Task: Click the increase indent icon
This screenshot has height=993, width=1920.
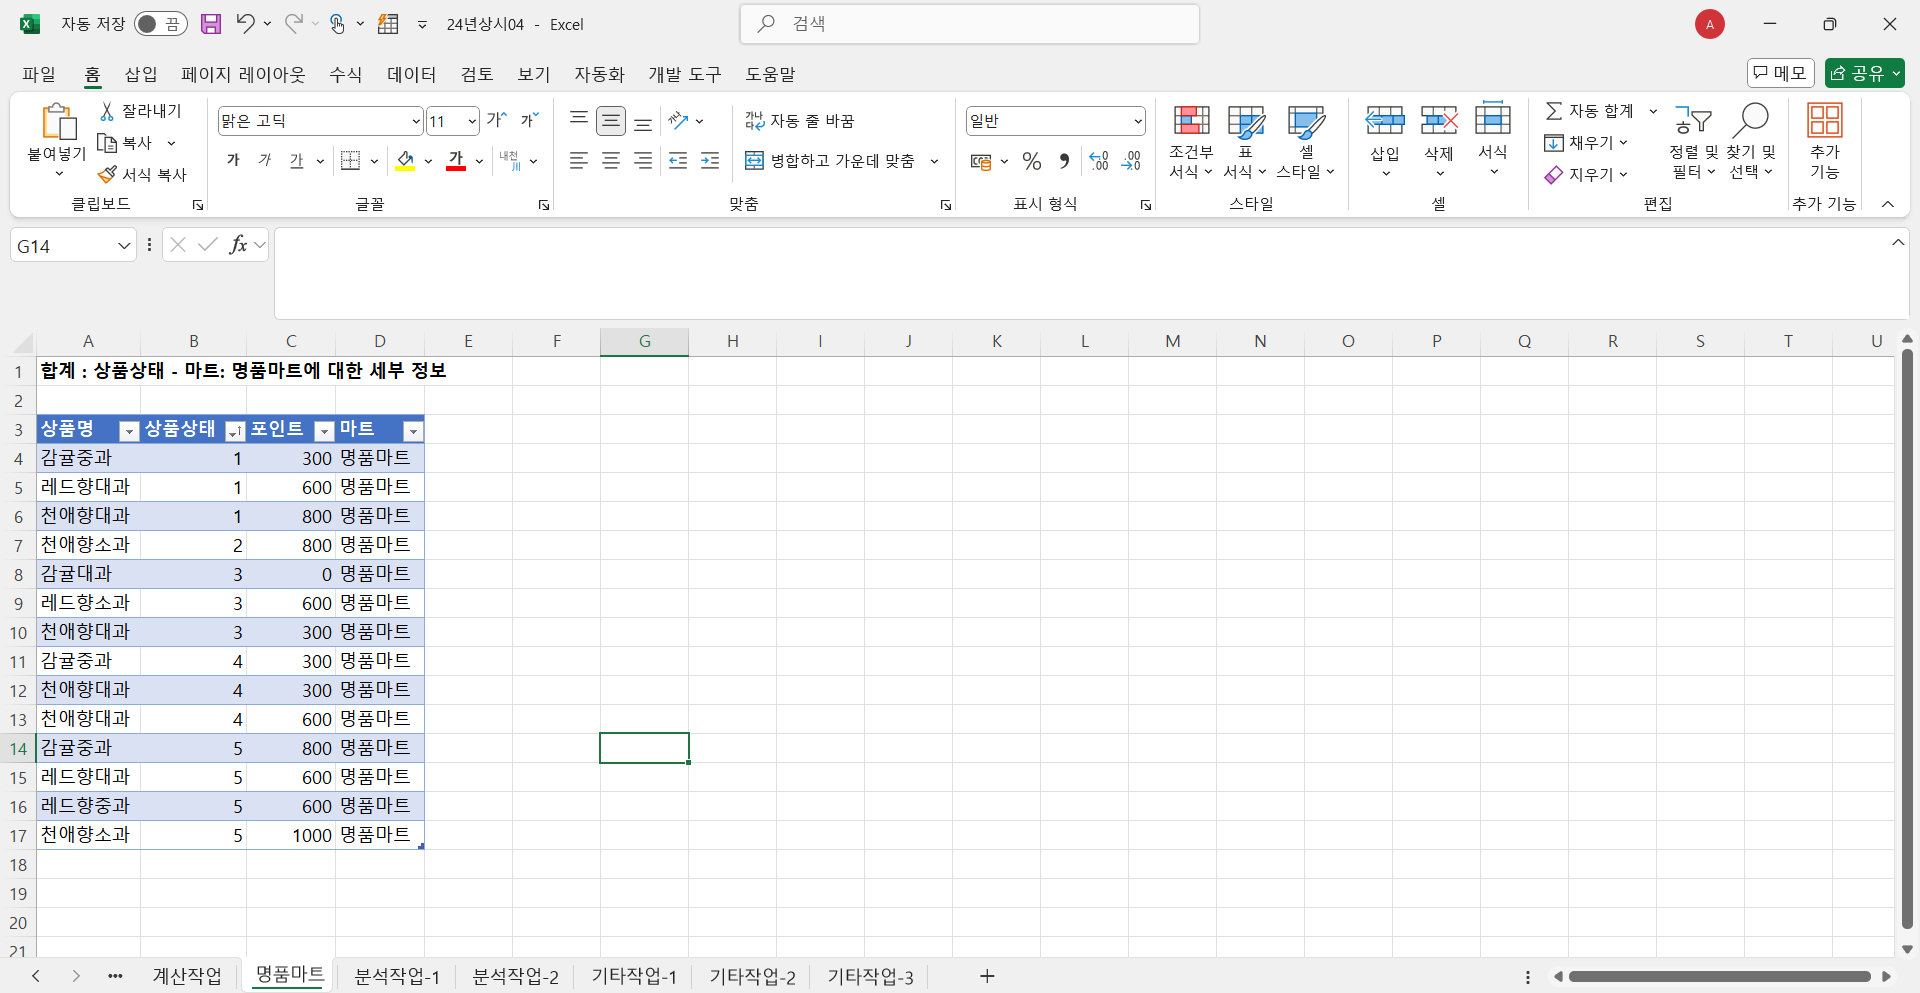Action: click(710, 161)
